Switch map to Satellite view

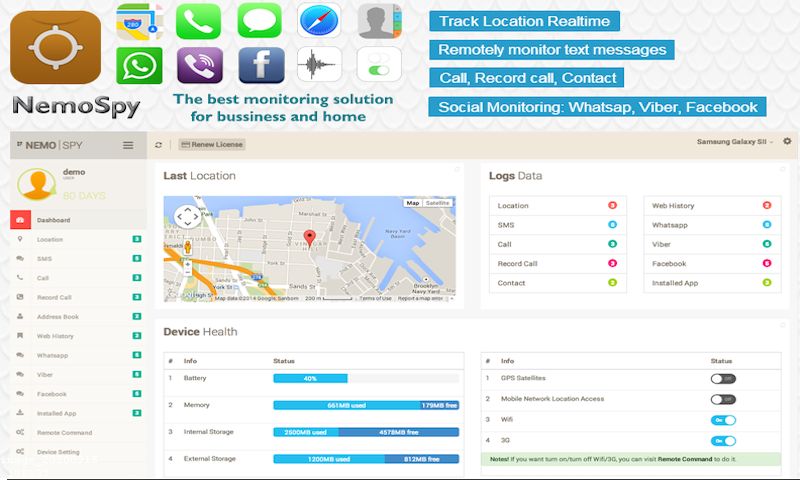438,203
